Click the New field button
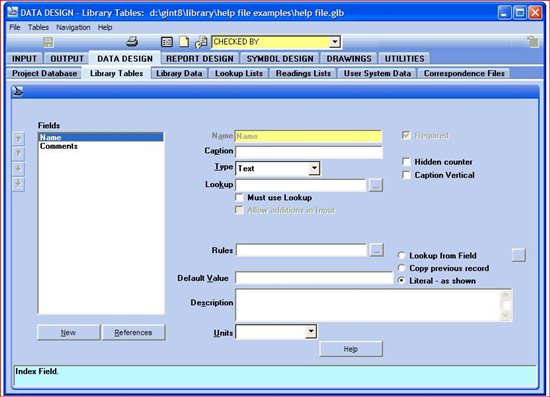Screen dimensions: 550x397 [68, 332]
